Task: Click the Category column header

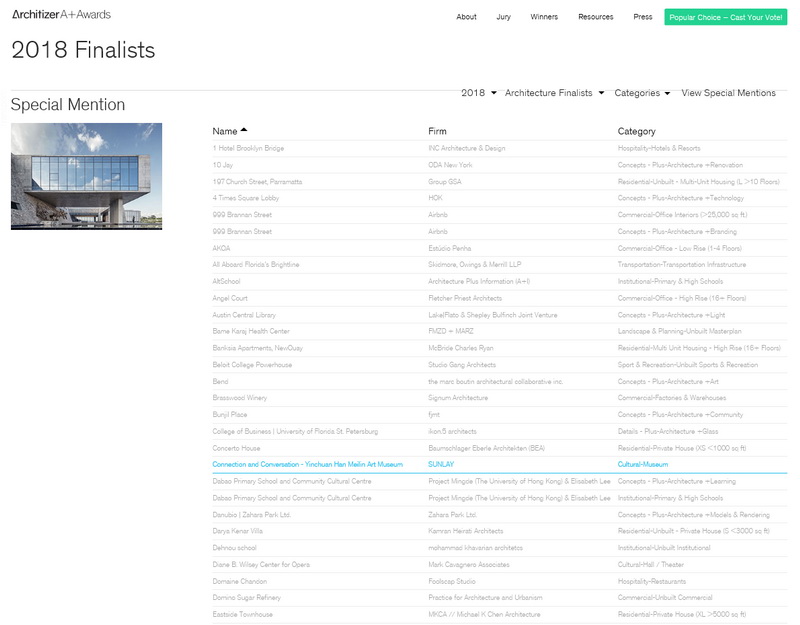Action: tap(636, 131)
